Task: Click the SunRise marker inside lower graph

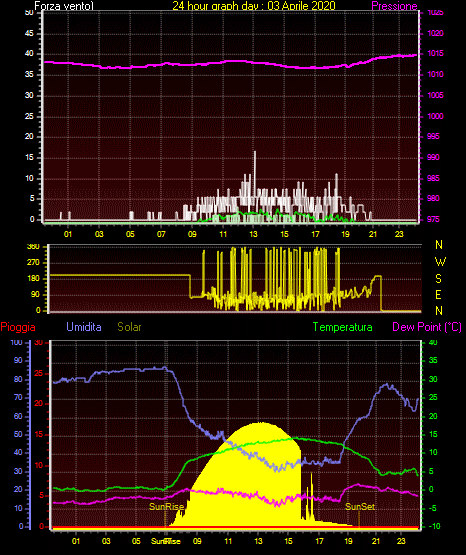Action: pos(166,507)
